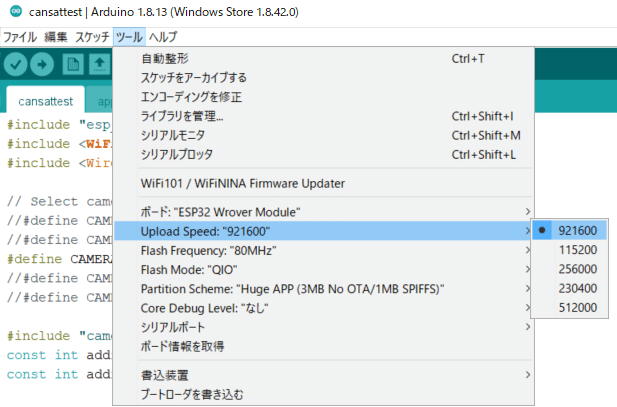This screenshot has height=407, width=617.
Task: Click シリアルモニタ menu entry
Action: click(173, 135)
